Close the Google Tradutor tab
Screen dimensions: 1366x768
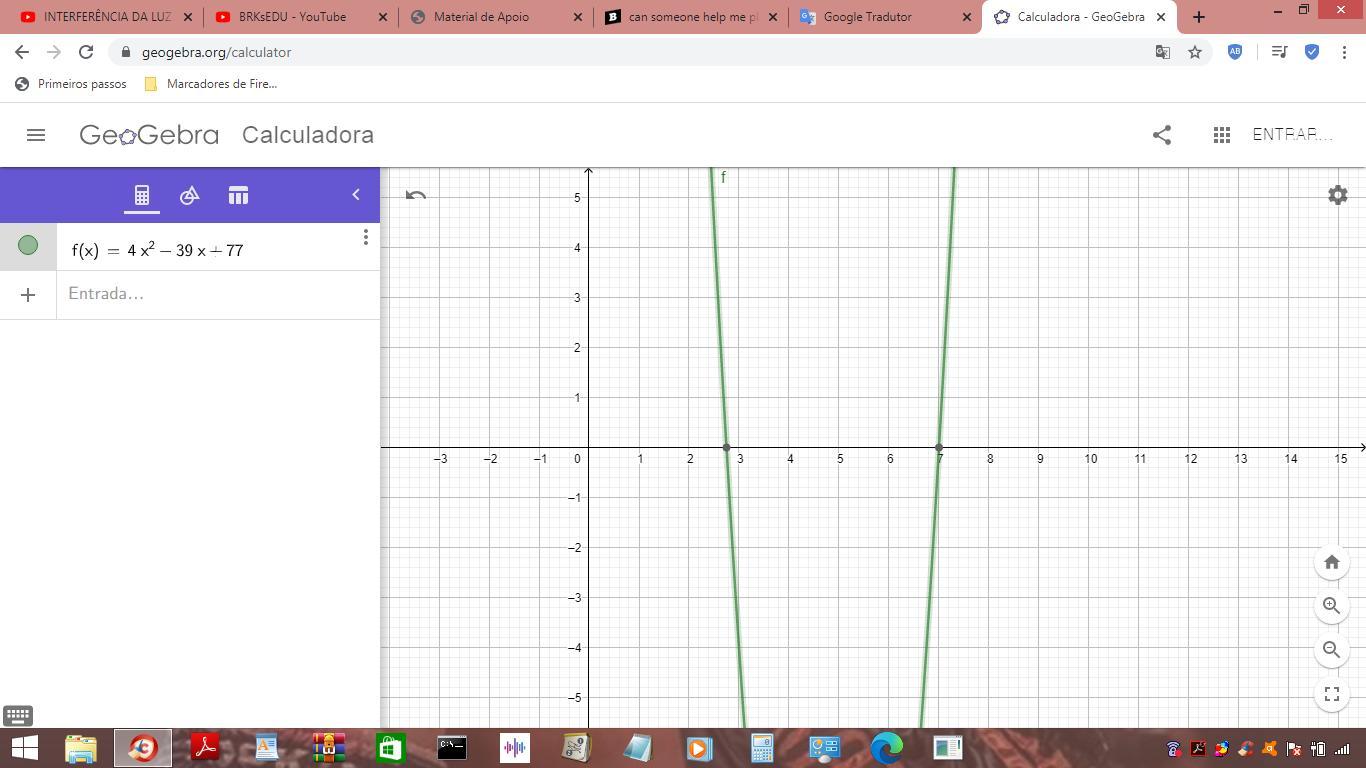966,17
